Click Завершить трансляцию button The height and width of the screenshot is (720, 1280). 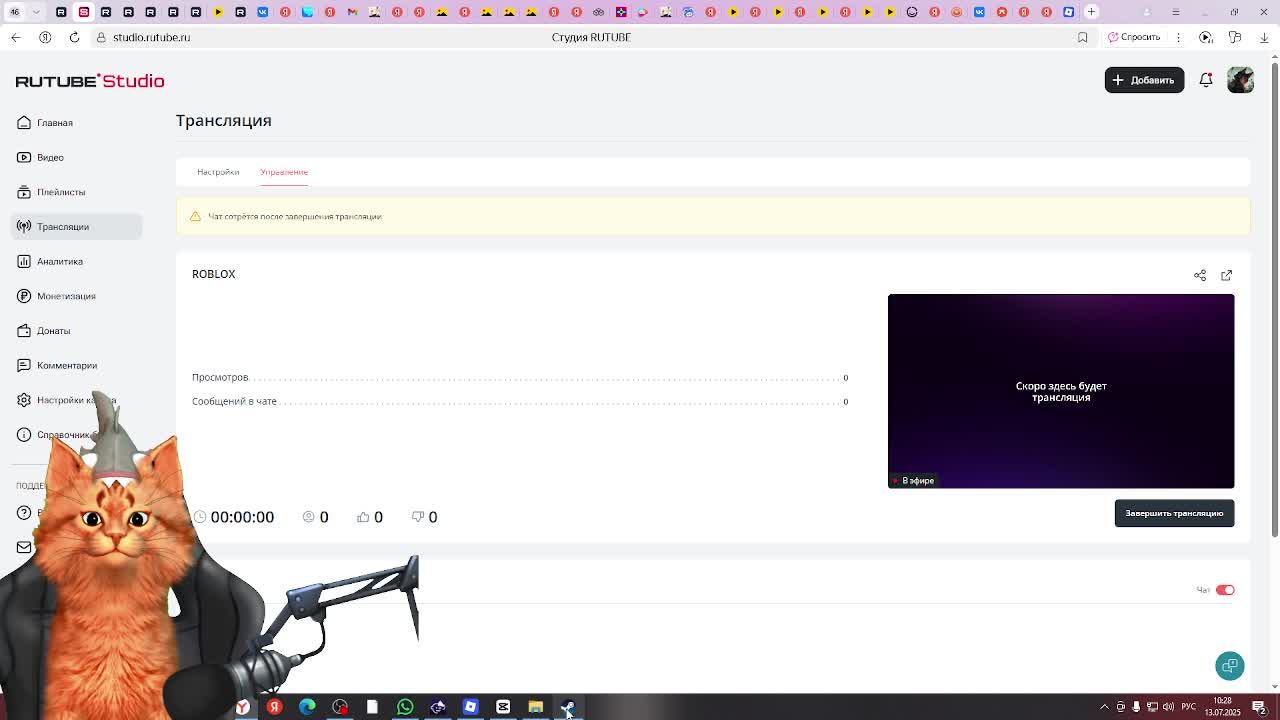1174,513
